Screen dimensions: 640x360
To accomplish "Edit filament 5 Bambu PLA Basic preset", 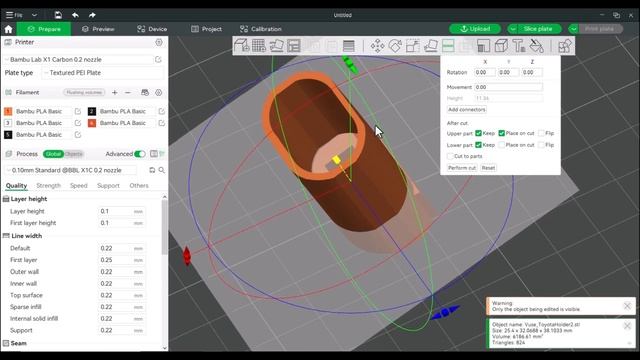I will click(x=78, y=134).
